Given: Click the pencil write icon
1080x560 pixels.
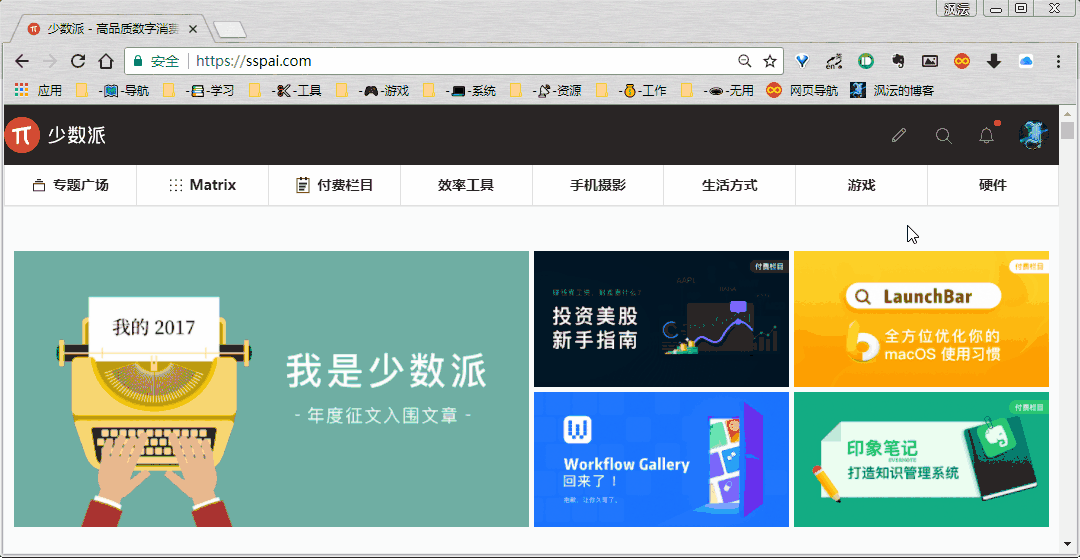Looking at the screenshot, I should pyautogui.click(x=899, y=135).
